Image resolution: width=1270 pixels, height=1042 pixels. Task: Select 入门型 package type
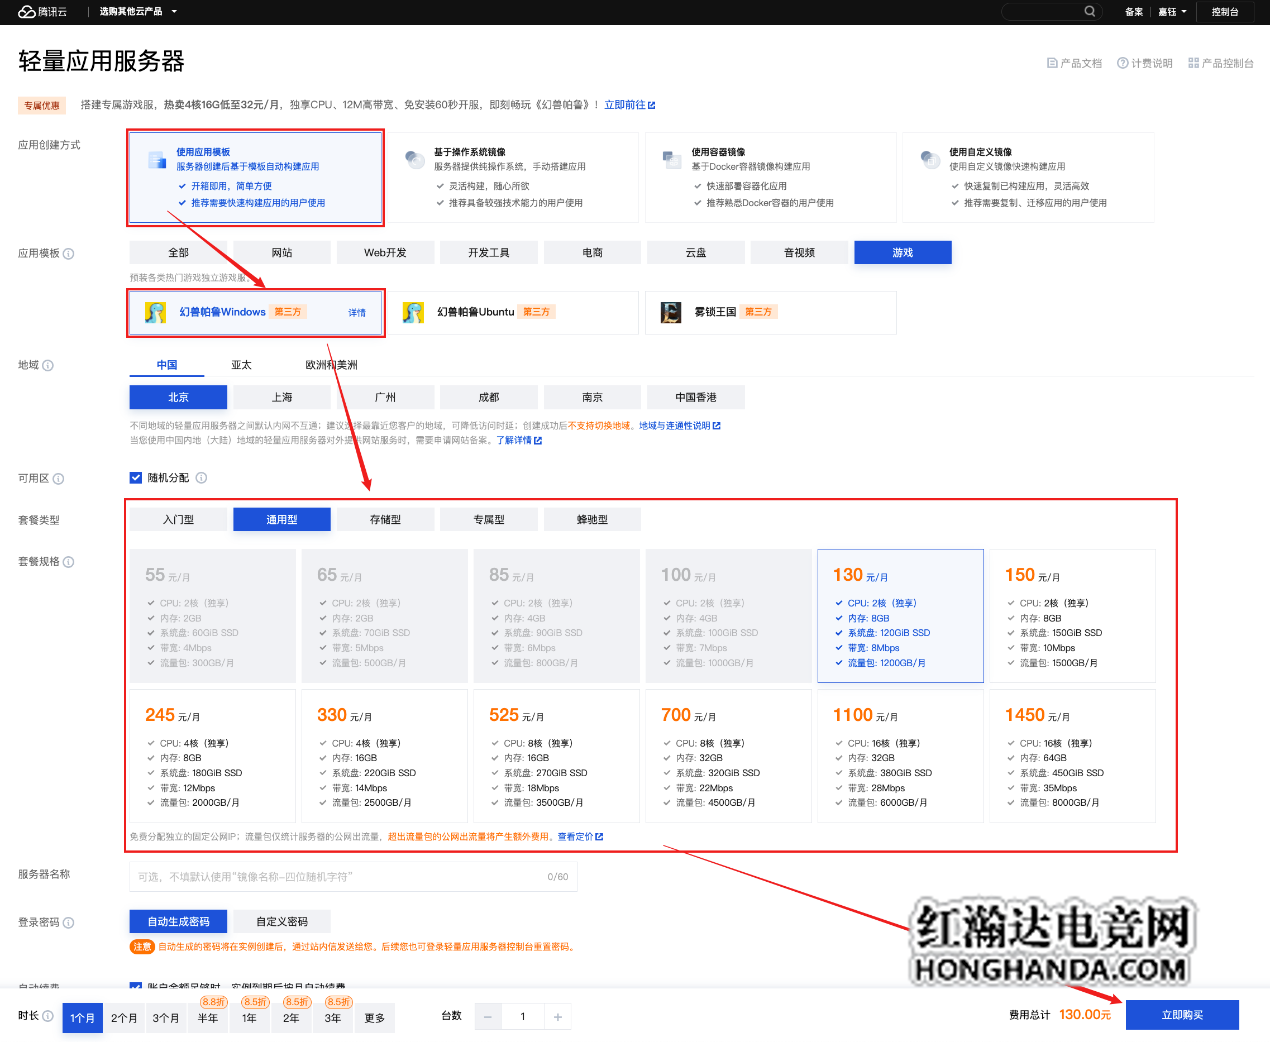tap(179, 520)
